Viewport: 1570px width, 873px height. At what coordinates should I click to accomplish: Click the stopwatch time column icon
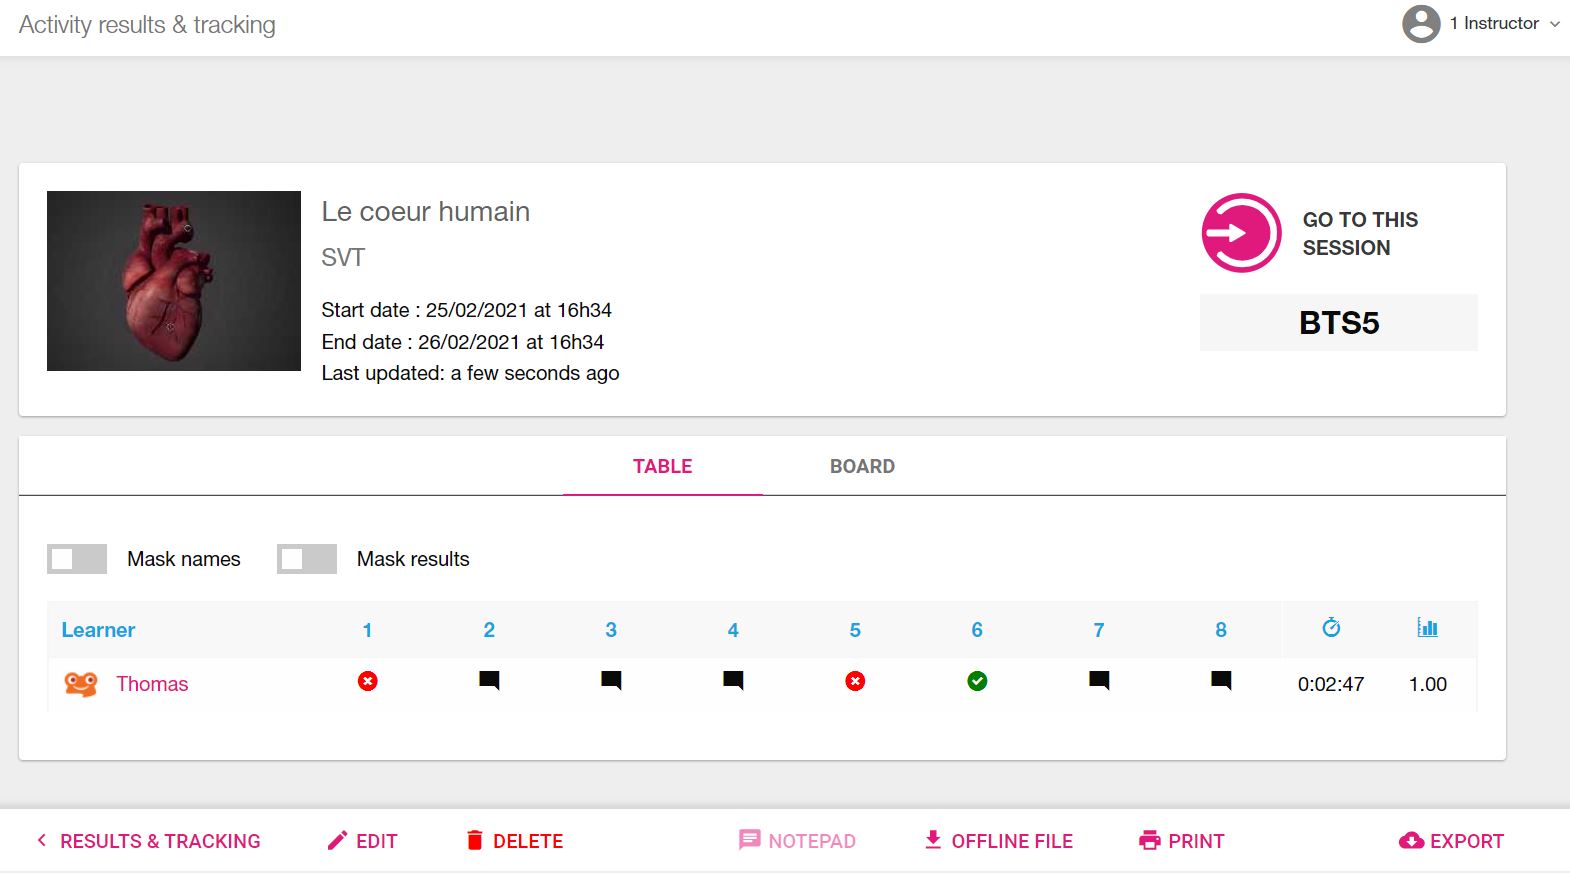pyautogui.click(x=1331, y=628)
